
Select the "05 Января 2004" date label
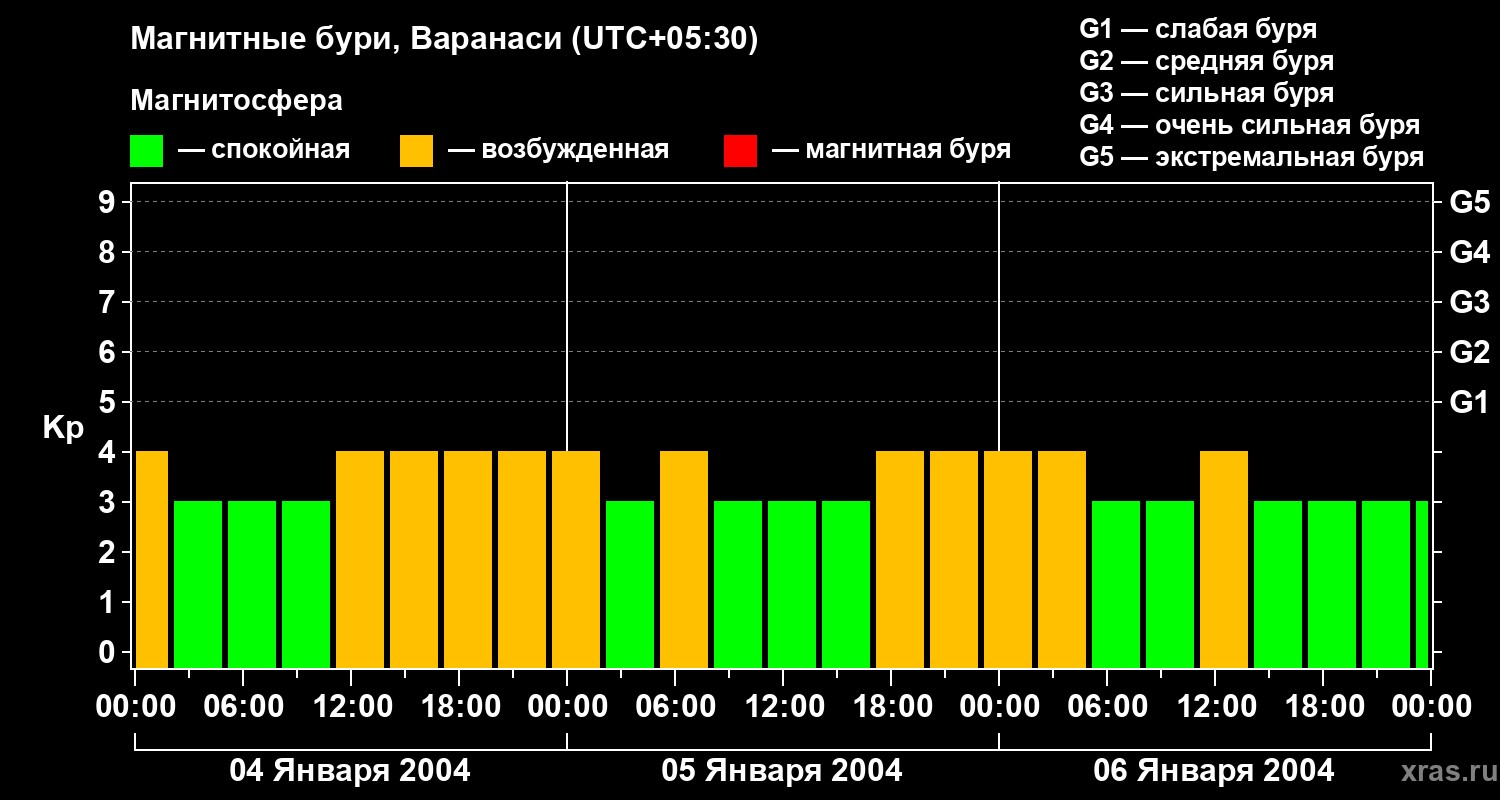[x=782, y=771]
